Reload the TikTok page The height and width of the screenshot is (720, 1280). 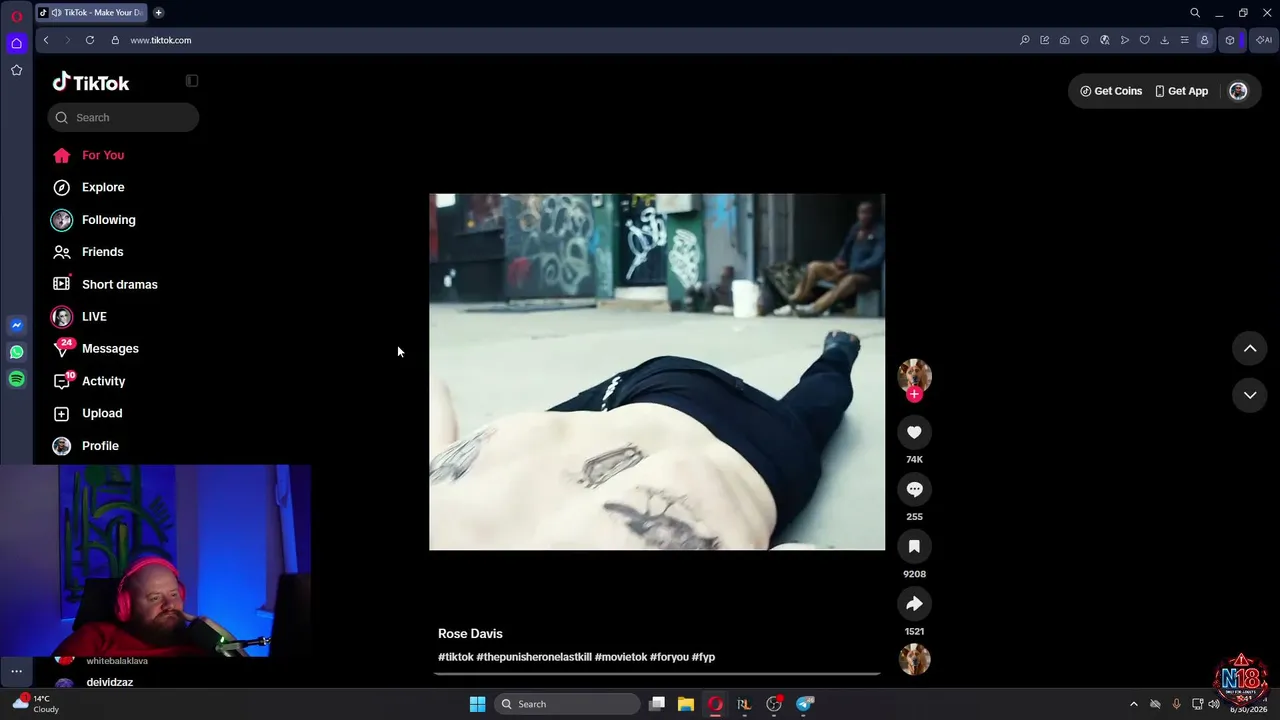point(90,40)
